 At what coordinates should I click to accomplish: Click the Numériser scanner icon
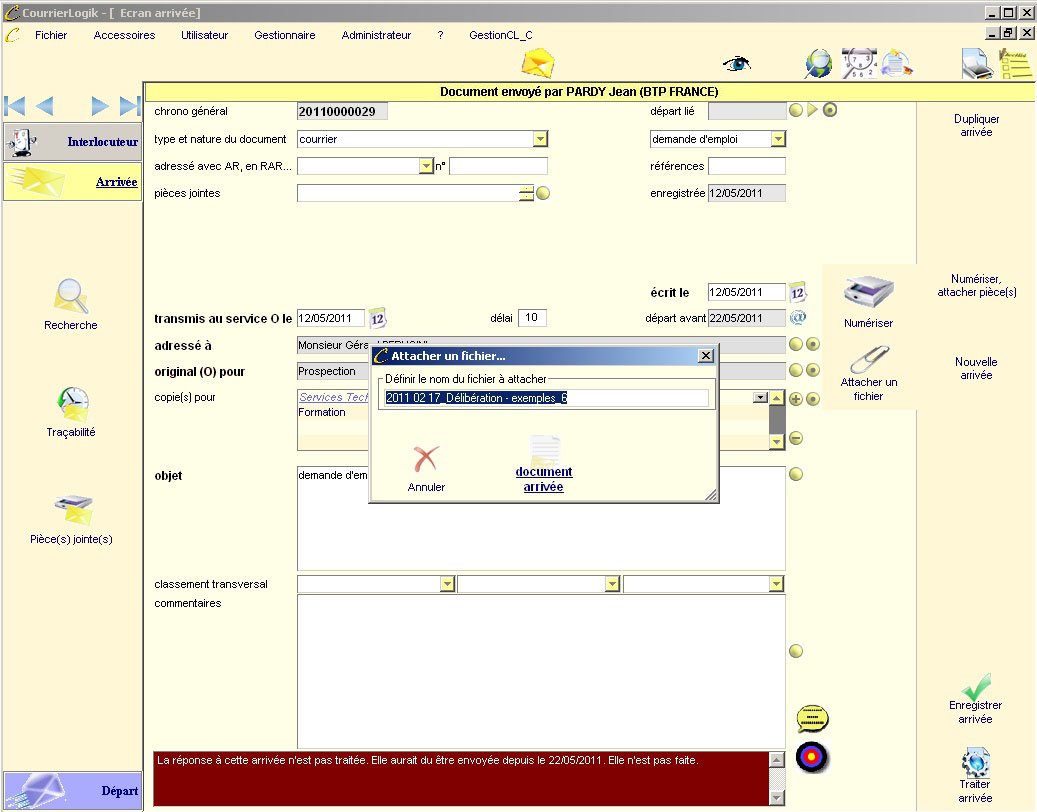[867, 294]
